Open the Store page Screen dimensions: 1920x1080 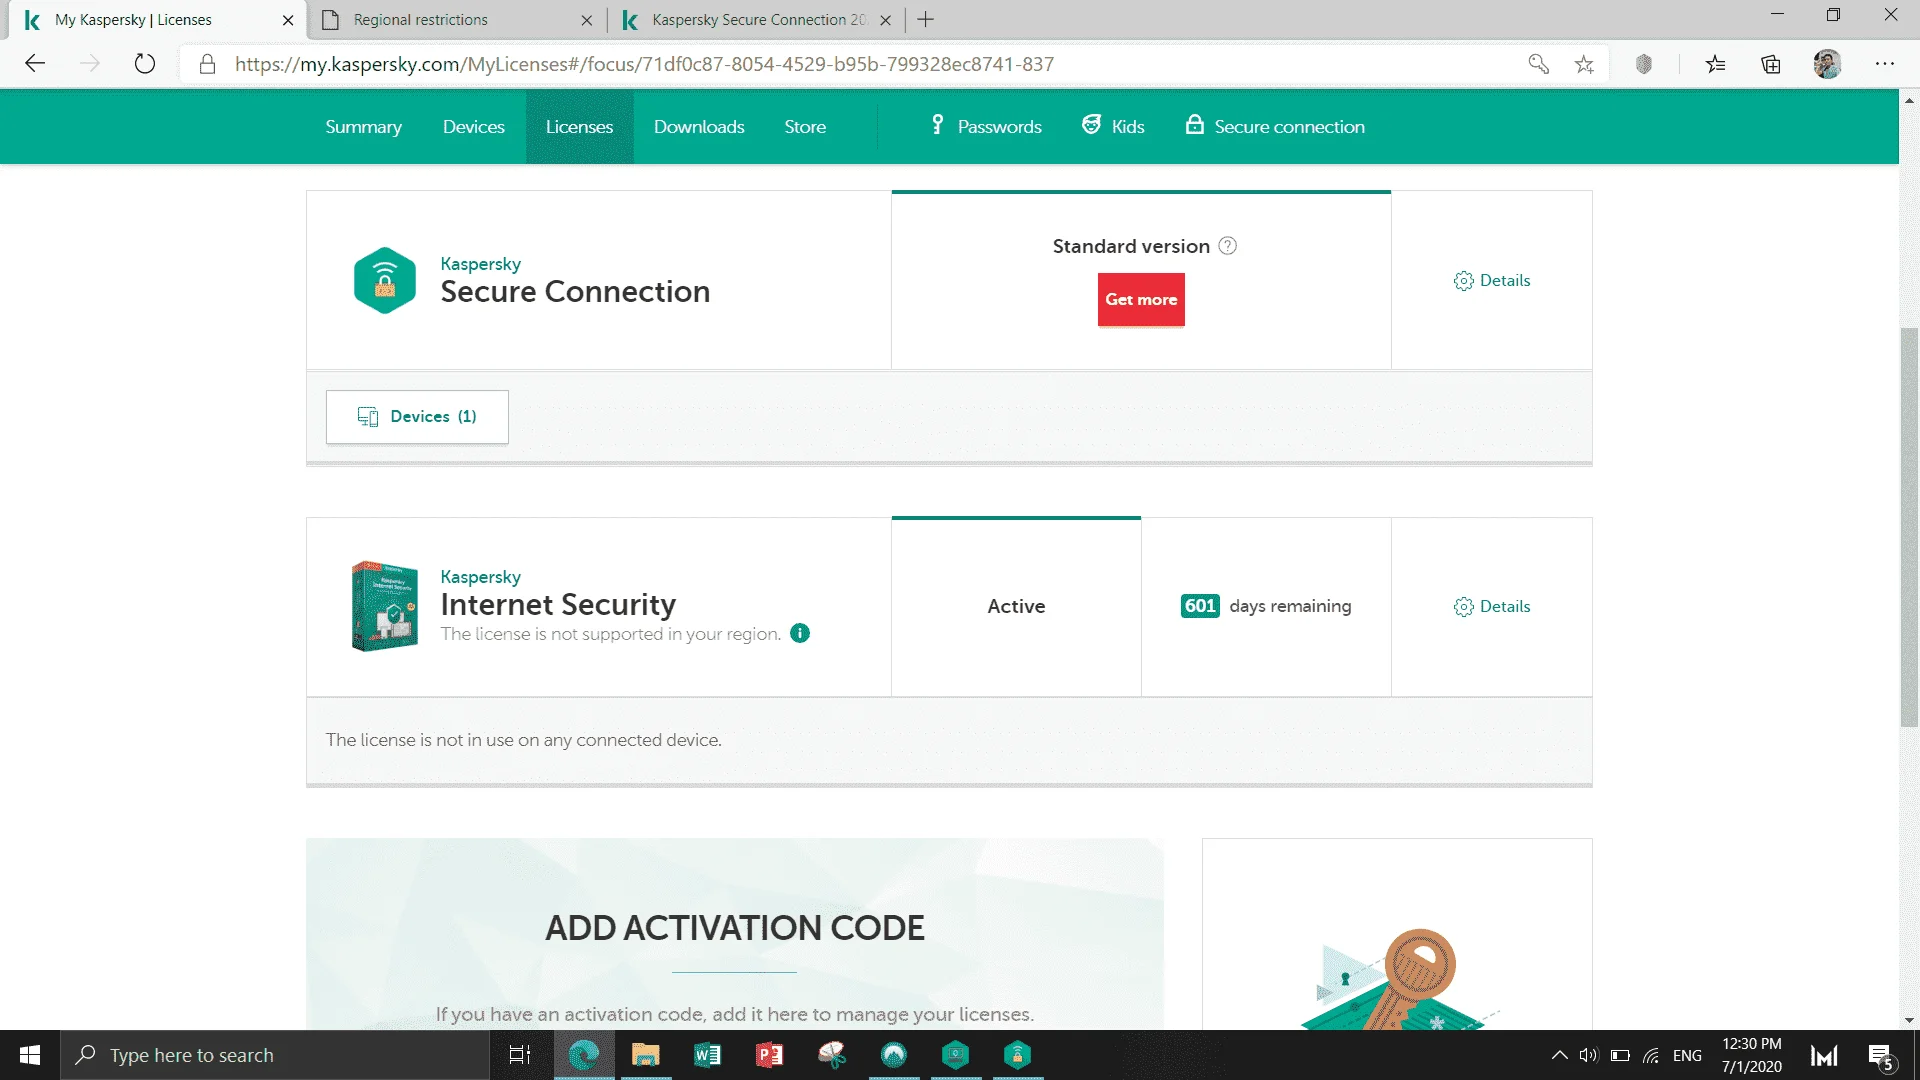coord(805,127)
